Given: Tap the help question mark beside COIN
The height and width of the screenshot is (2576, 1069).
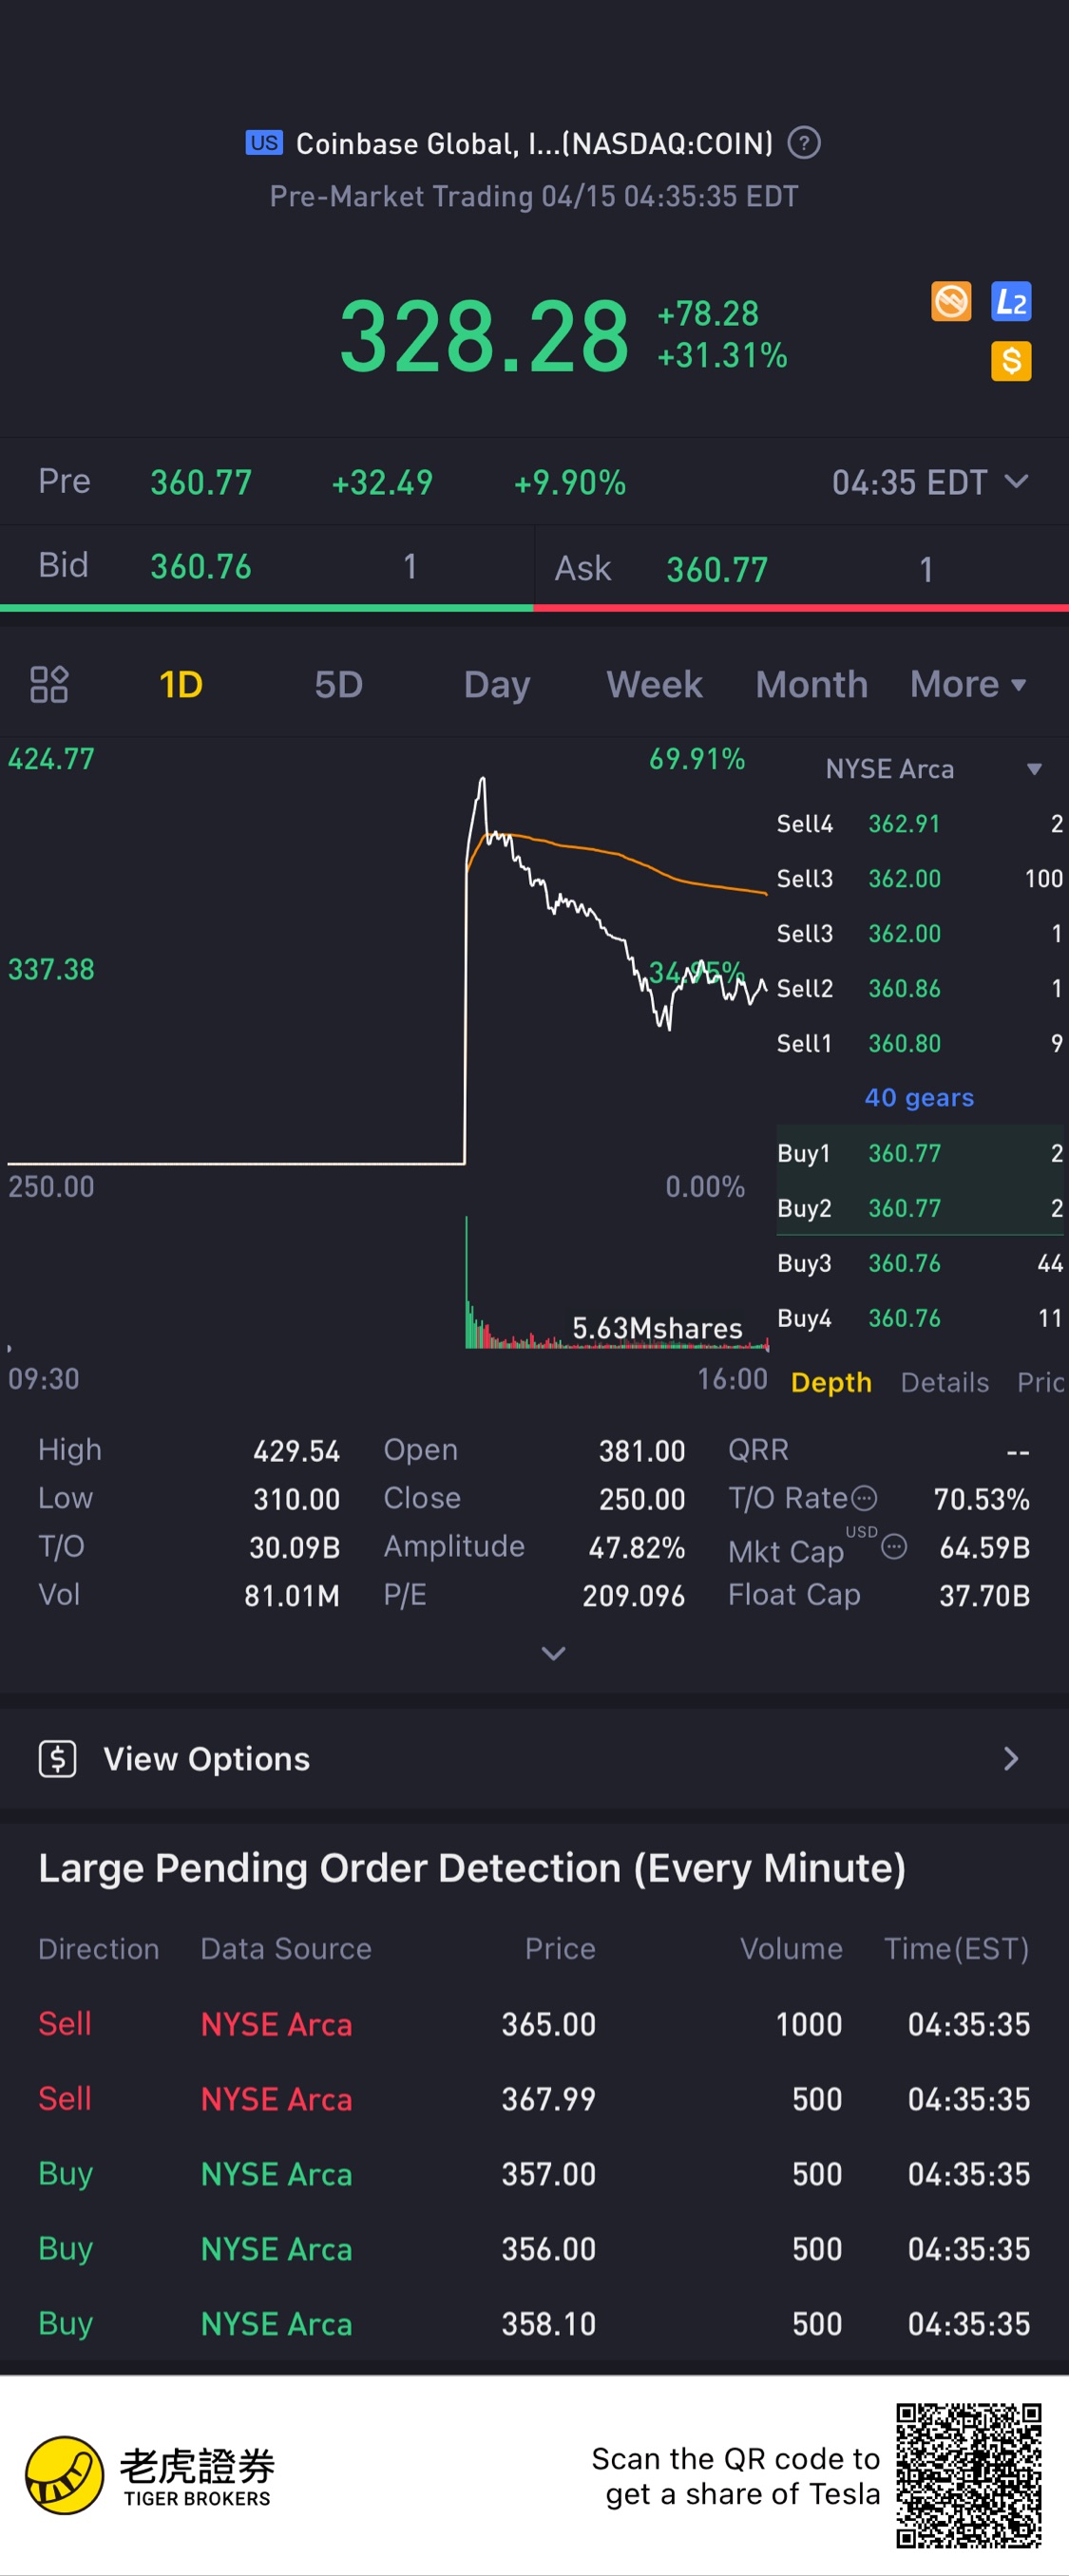Looking at the screenshot, I should (x=803, y=144).
